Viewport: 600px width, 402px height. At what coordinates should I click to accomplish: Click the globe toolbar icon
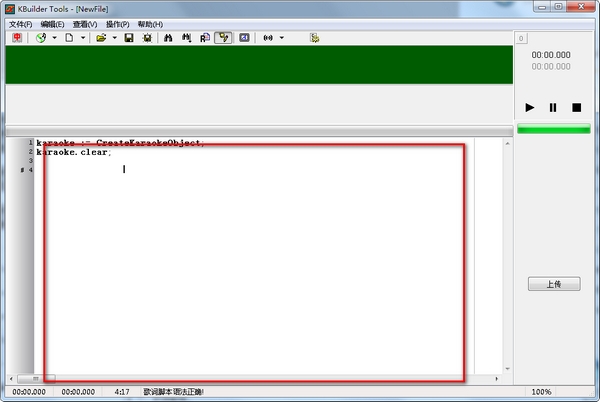coord(41,38)
